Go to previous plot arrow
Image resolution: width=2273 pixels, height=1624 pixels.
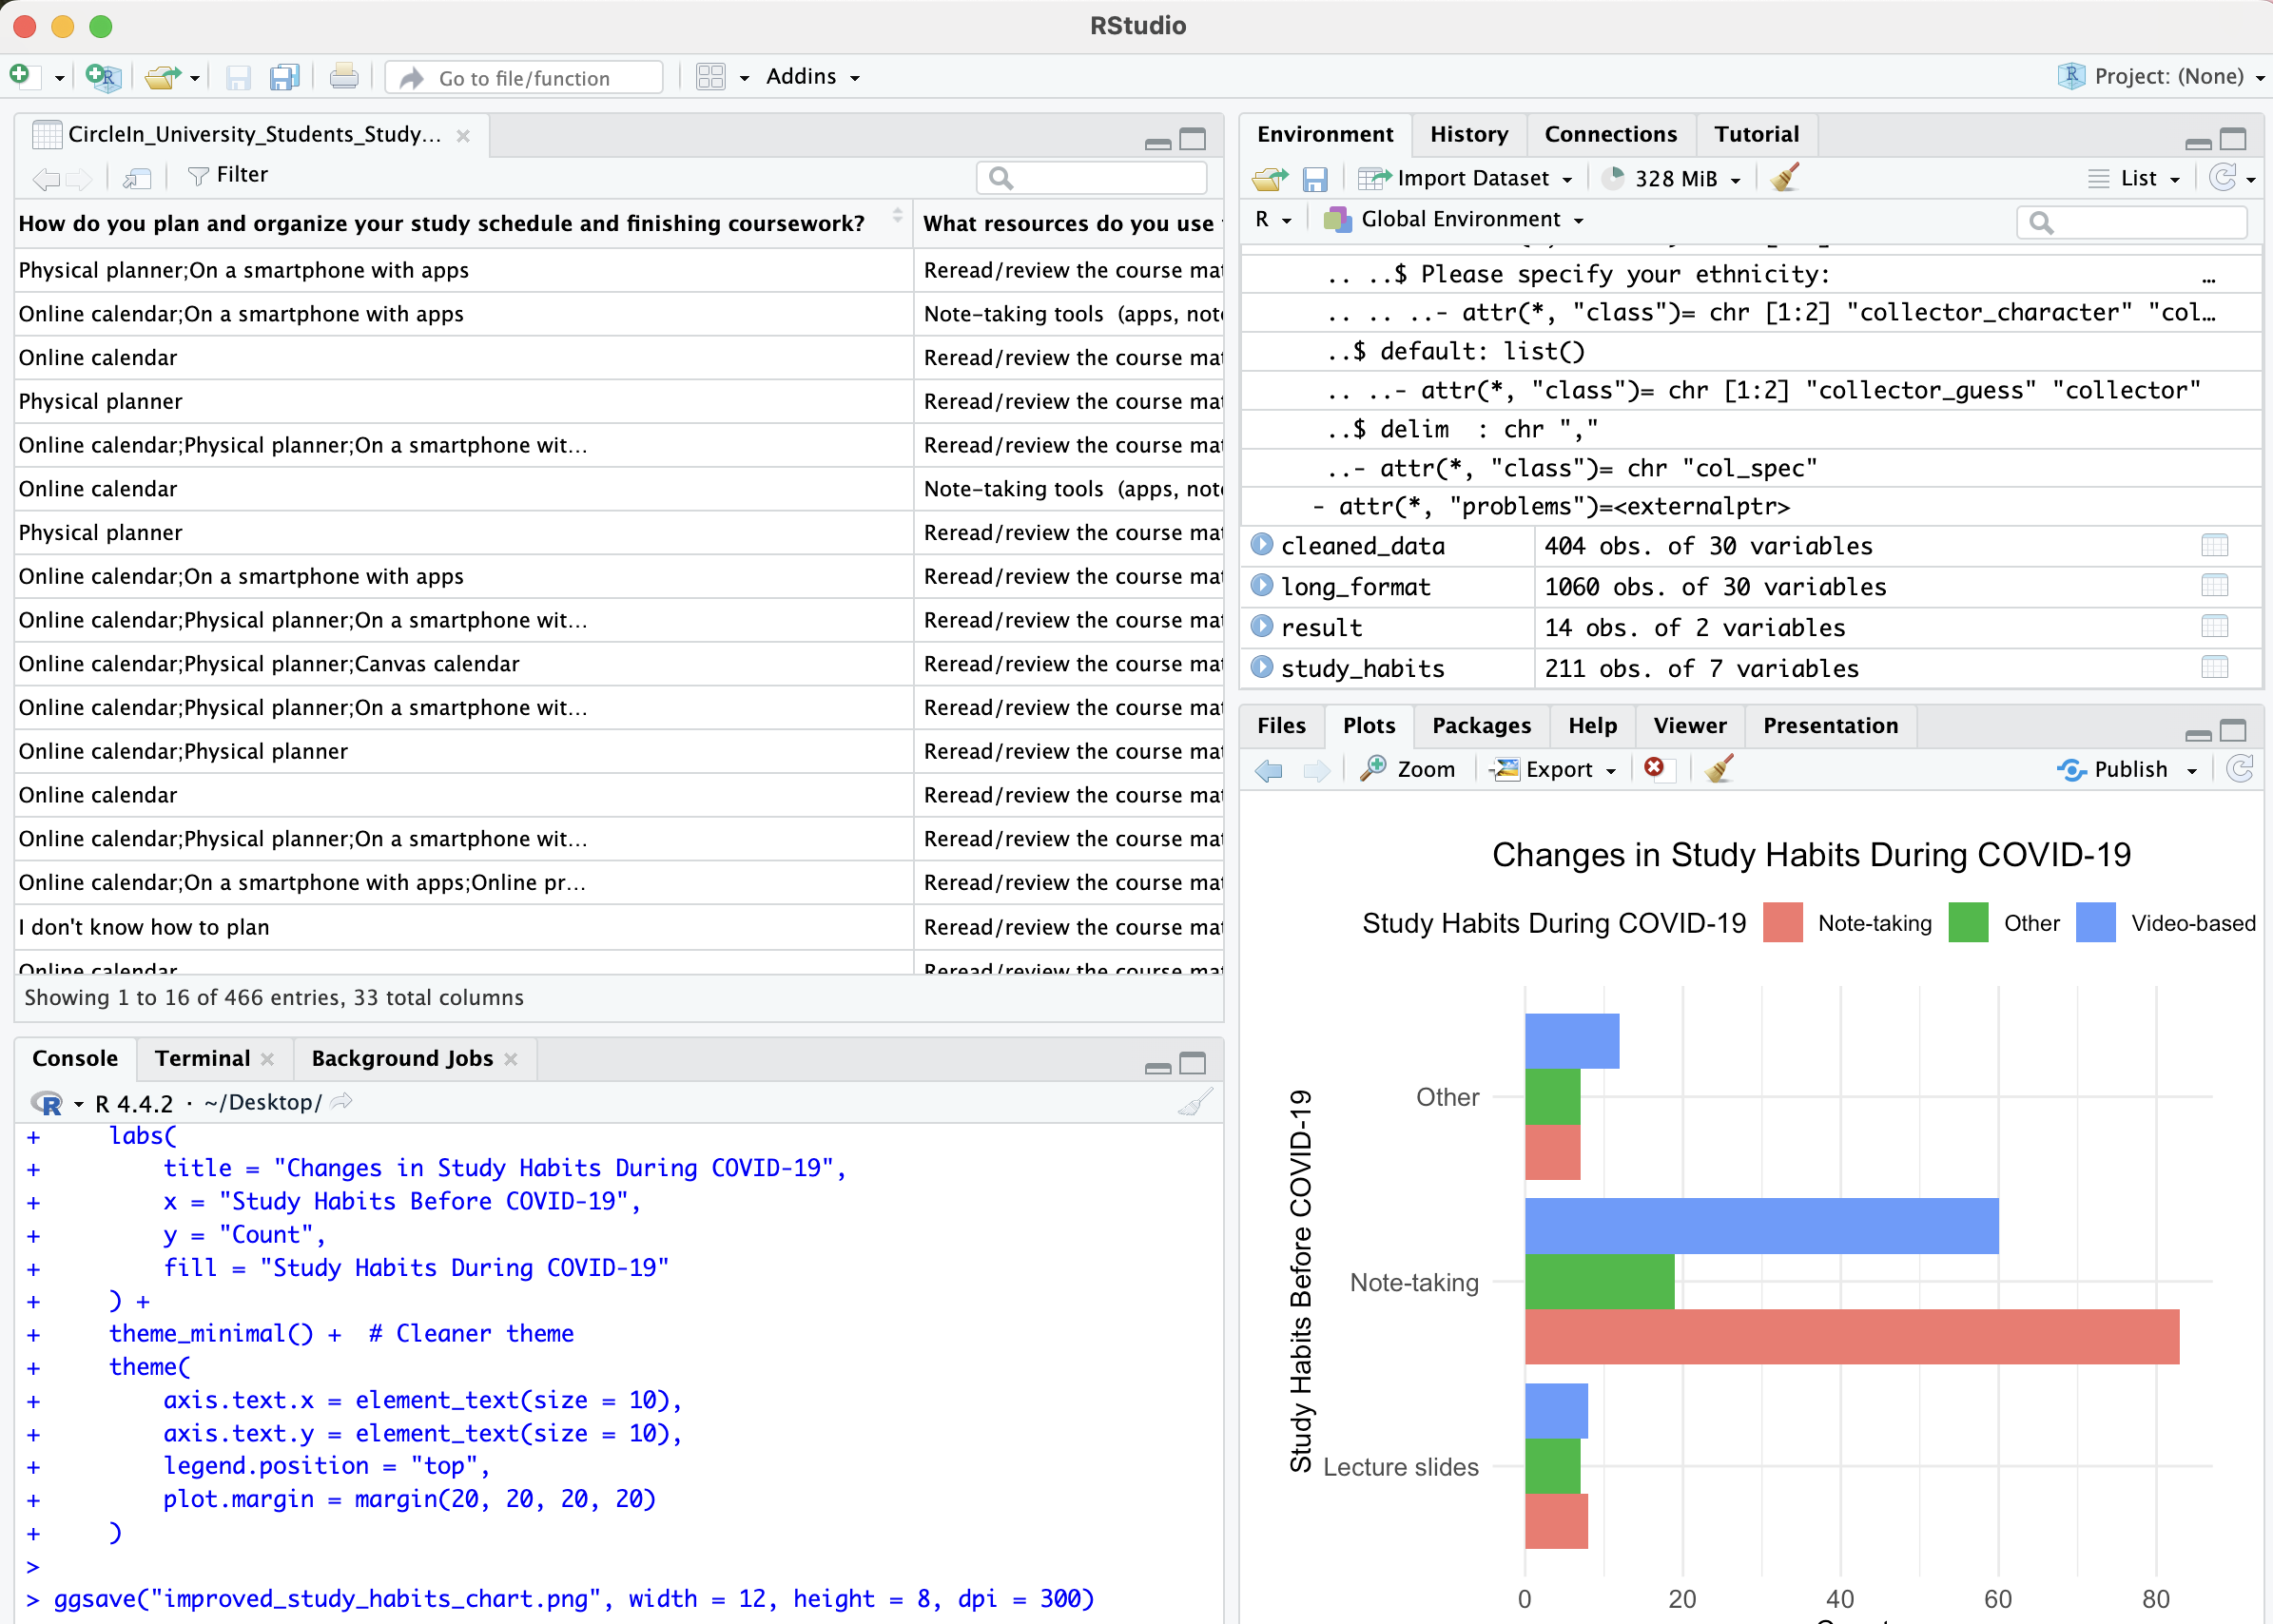[1270, 770]
